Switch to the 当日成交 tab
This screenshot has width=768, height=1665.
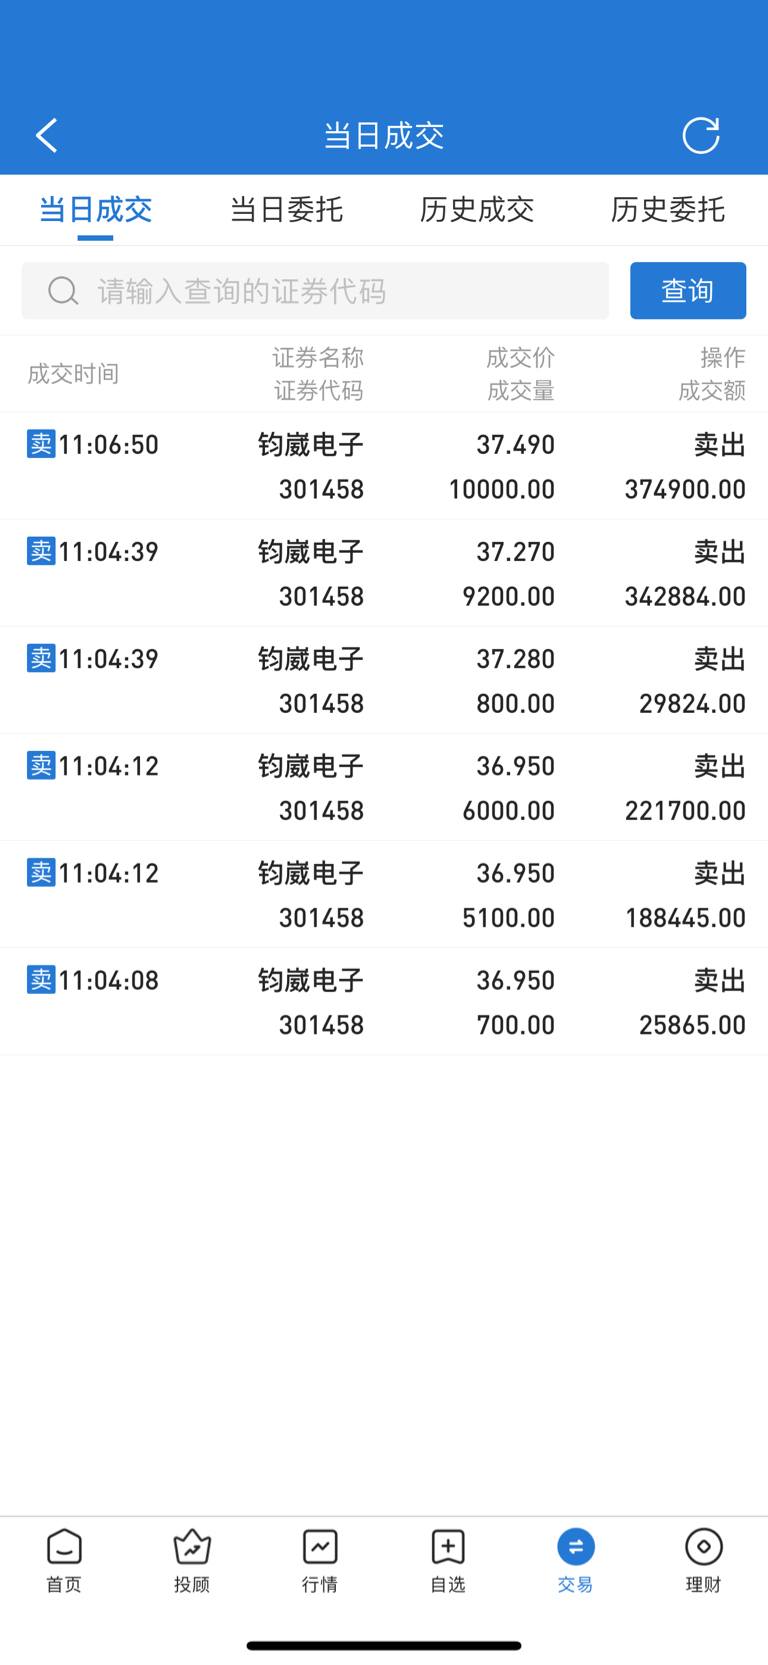95,210
